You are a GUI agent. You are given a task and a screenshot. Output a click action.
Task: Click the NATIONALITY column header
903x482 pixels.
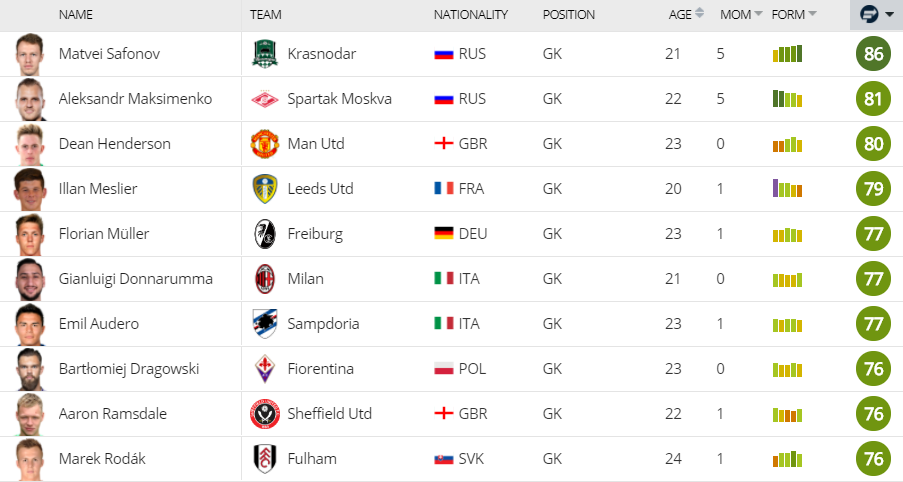point(471,15)
